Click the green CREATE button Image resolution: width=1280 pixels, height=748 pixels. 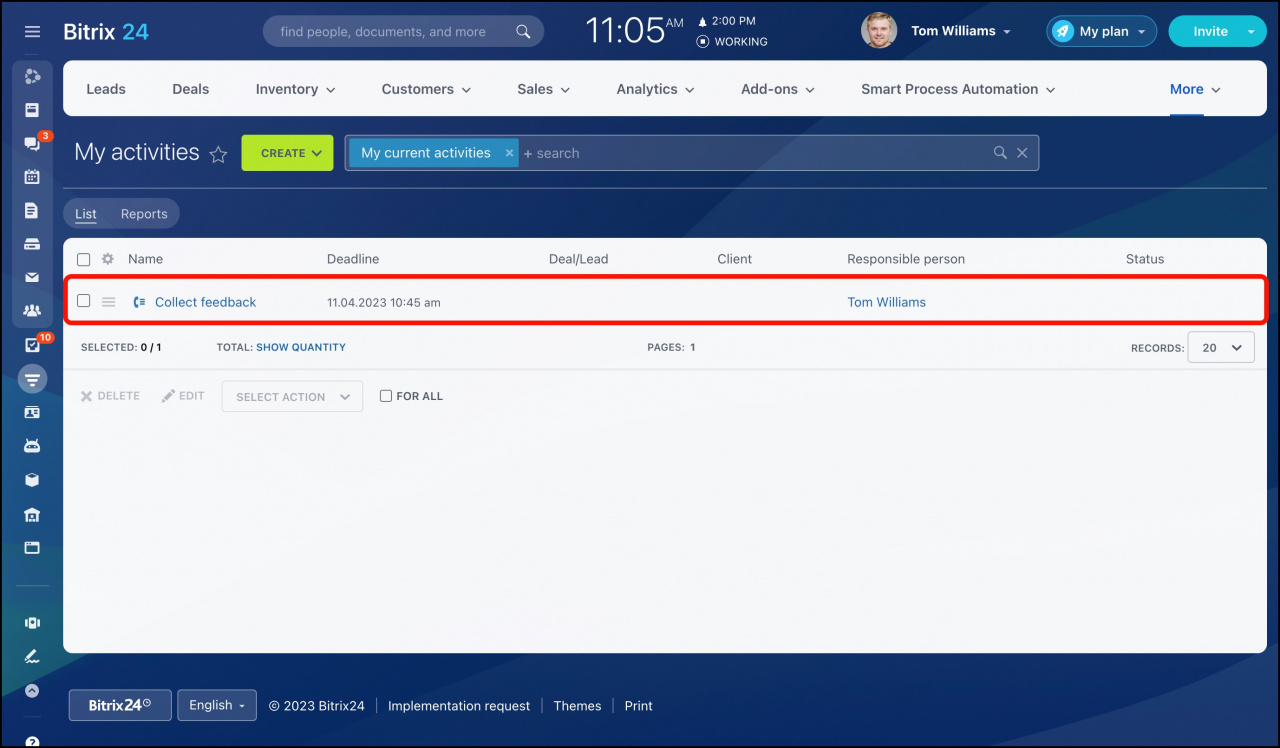[x=287, y=153]
